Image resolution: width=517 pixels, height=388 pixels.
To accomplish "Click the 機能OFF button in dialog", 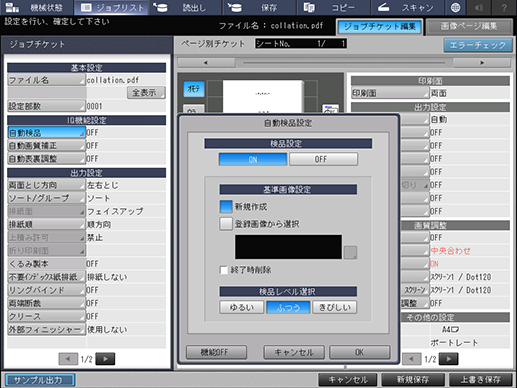I will (216, 352).
